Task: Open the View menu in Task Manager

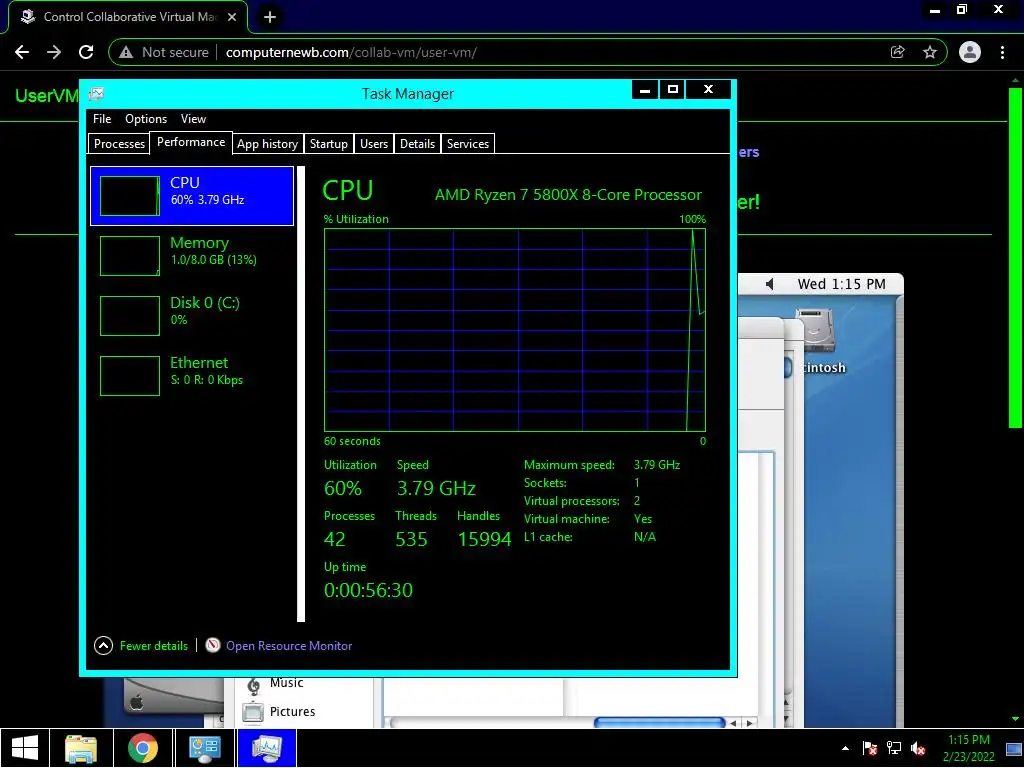Action: 193,119
